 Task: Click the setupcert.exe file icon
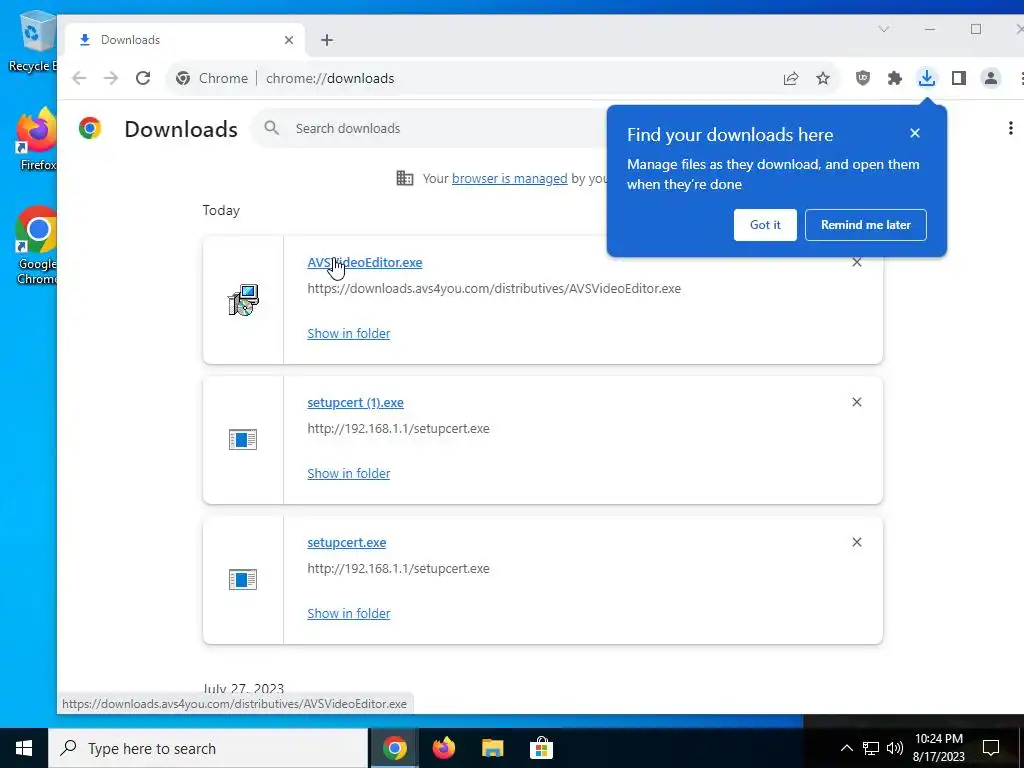coord(243,579)
